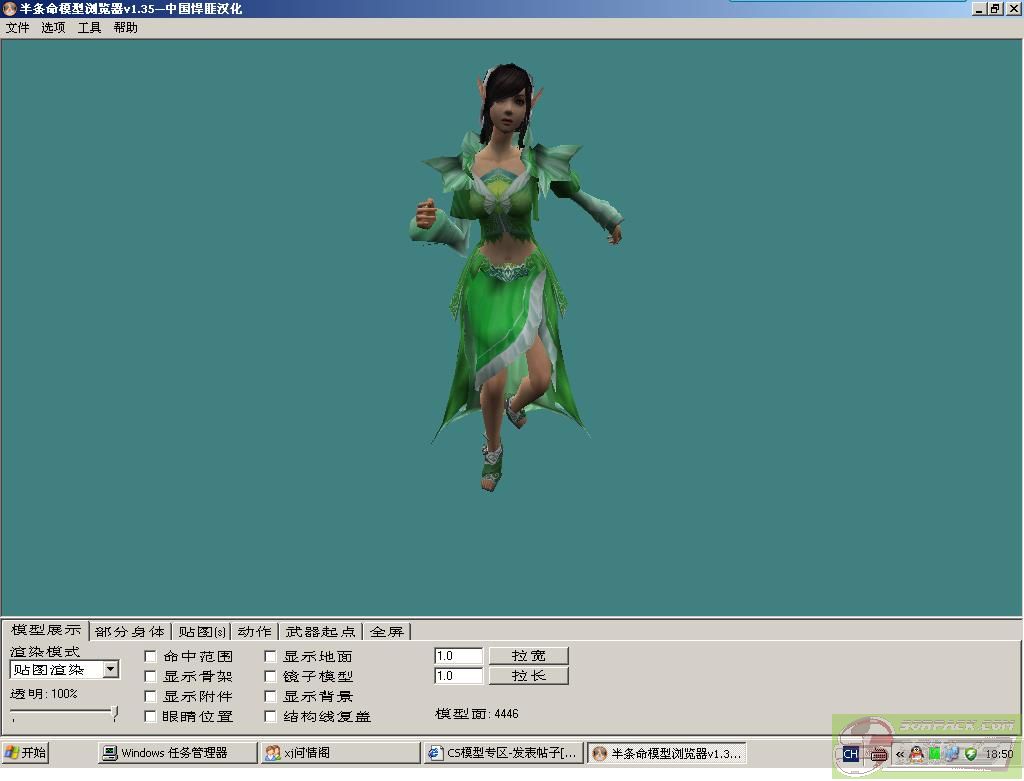Click the QQ penguin tray icon
Screen dimensions: 1024x781
pyautogui.click(x=916, y=754)
